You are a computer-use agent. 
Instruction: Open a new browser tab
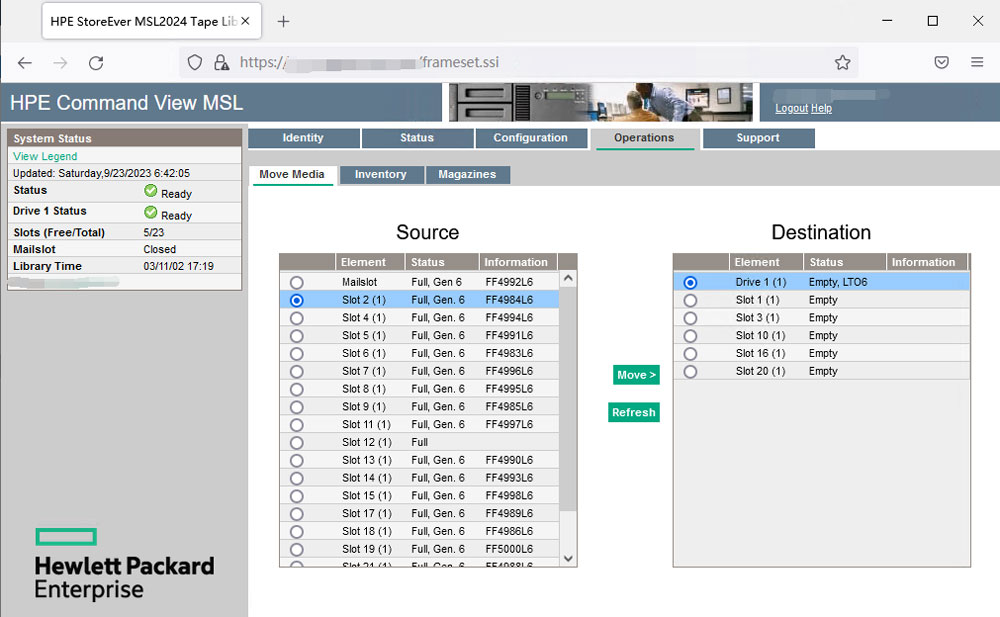283,22
